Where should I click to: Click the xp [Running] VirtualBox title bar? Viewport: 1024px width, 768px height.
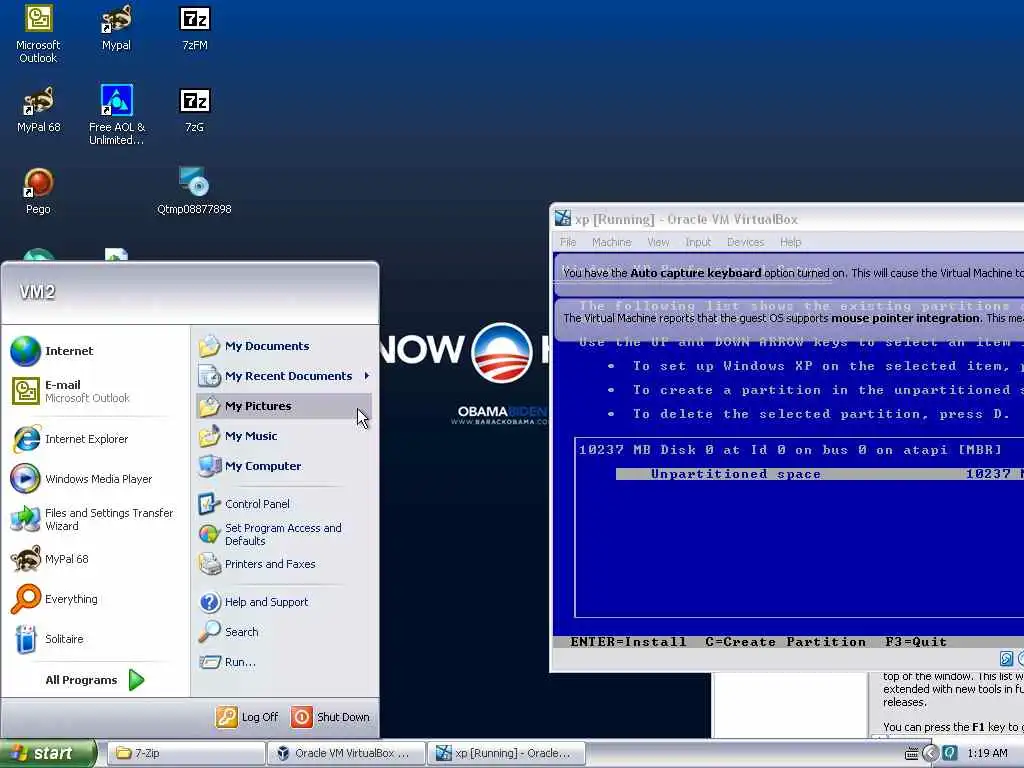click(789, 219)
